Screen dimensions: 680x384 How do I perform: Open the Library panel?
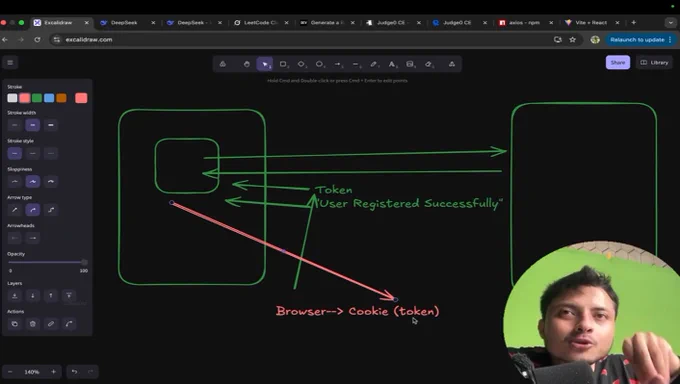tap(654, 62)
